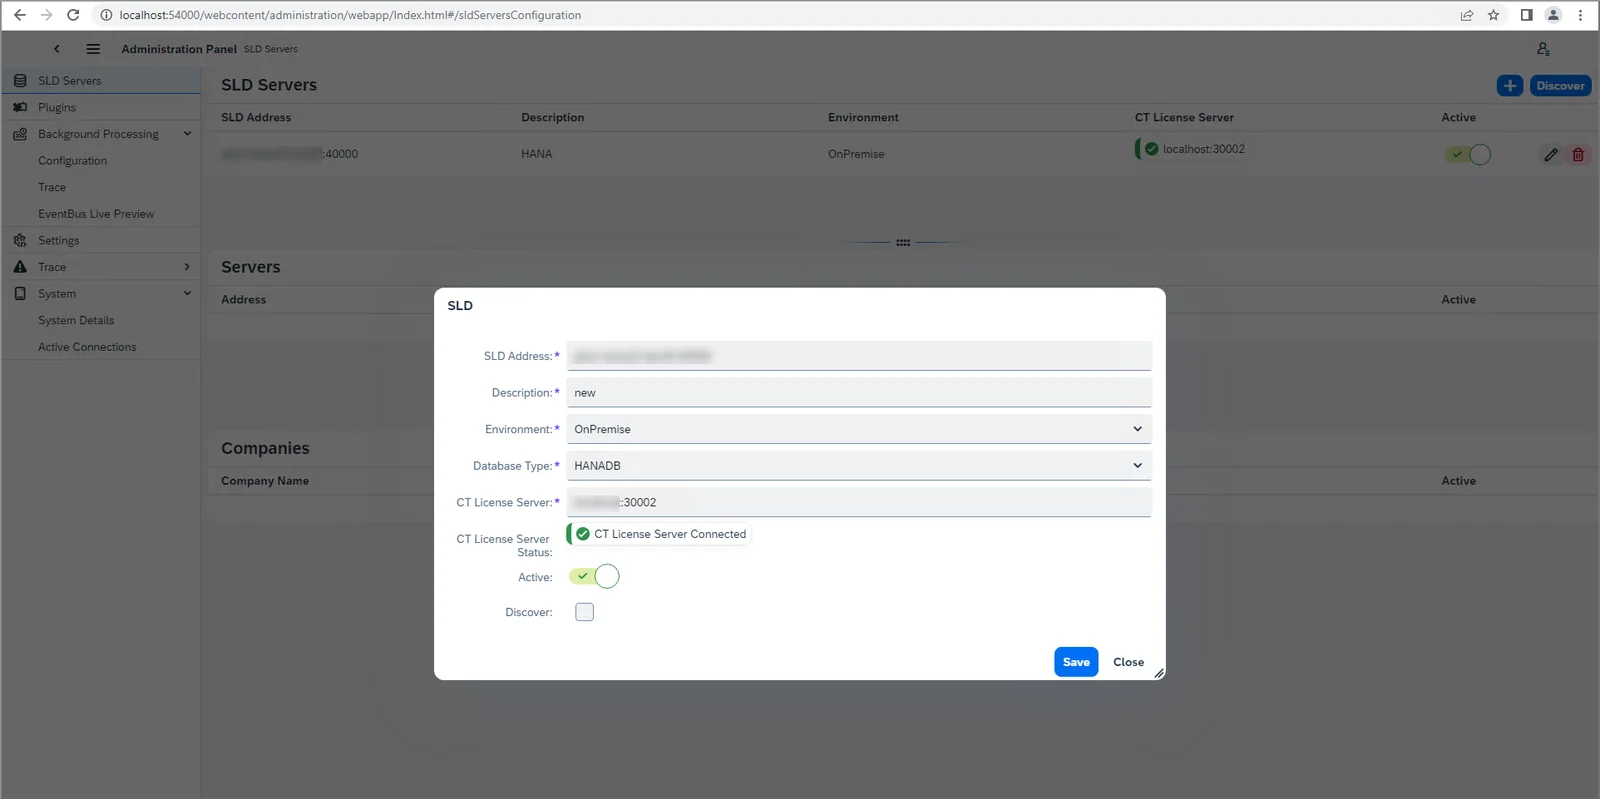Close the SLD dialog
The image size is (1600, 799).
point(1128,662)
